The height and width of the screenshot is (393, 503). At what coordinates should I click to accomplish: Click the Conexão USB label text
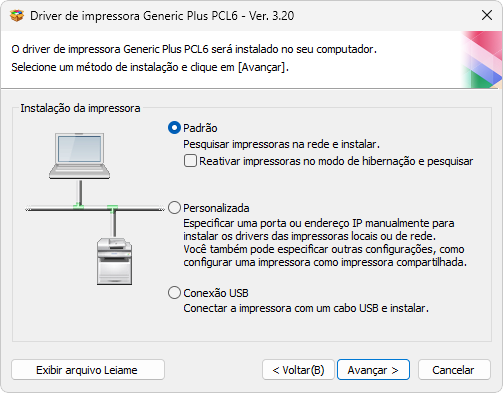tap(216, 293)
